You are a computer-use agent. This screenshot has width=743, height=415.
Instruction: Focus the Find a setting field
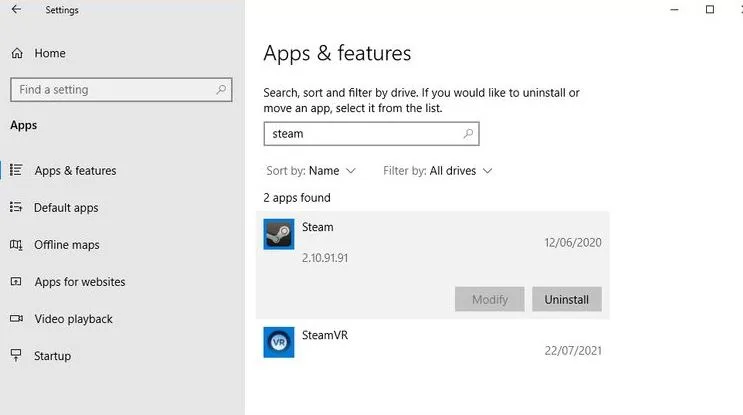pyautogui.click(x=121, y=90)
